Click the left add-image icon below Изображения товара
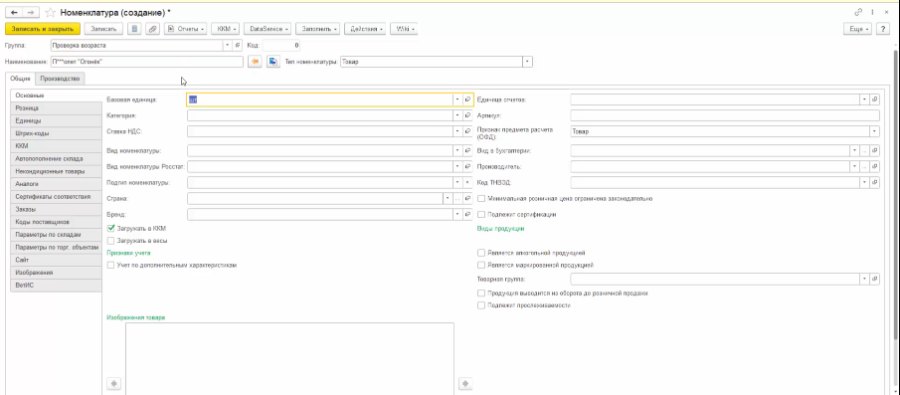 pyautogui.click(x=114, y=384)
